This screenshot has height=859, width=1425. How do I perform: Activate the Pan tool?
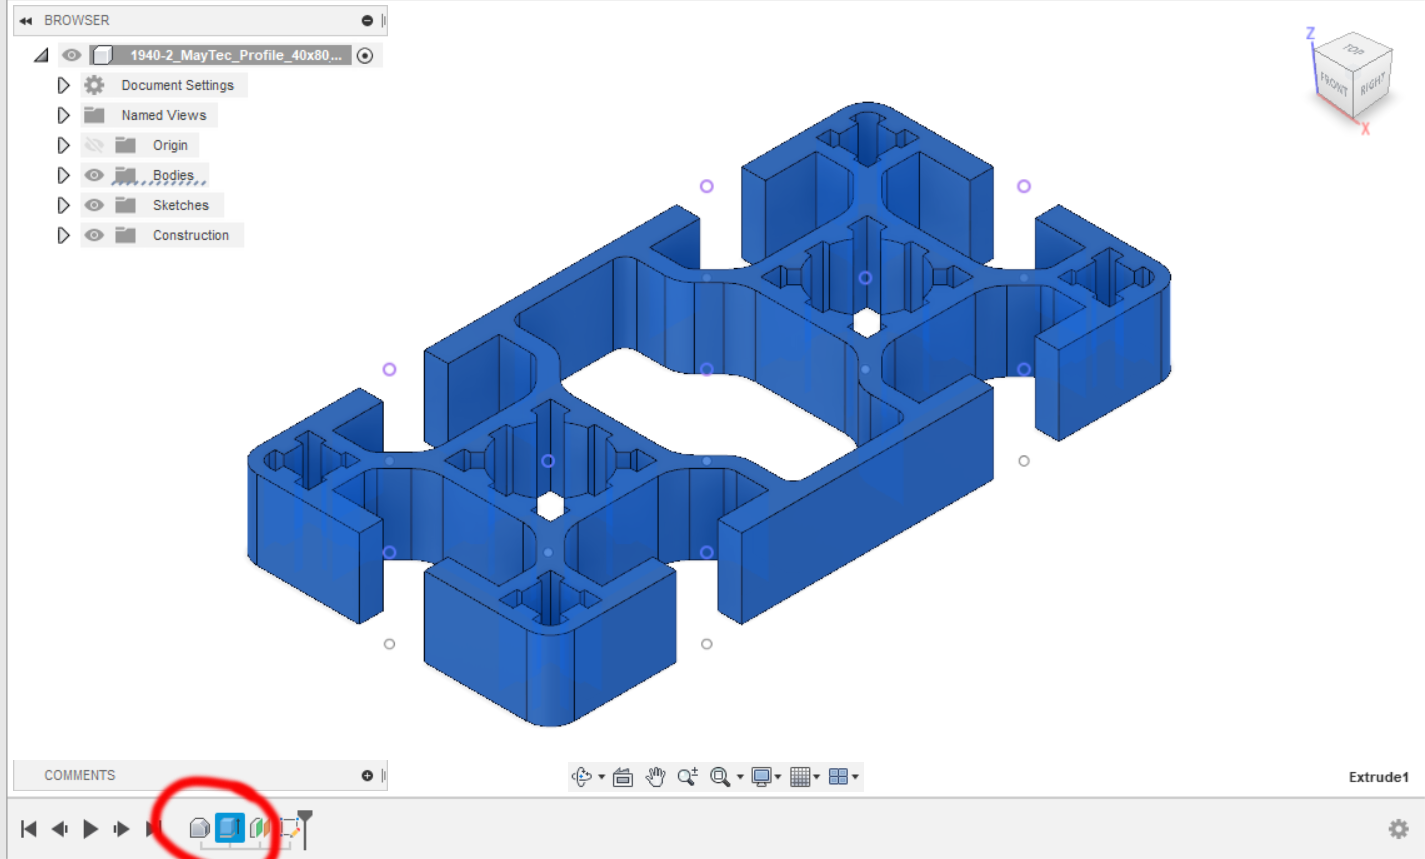655,775
